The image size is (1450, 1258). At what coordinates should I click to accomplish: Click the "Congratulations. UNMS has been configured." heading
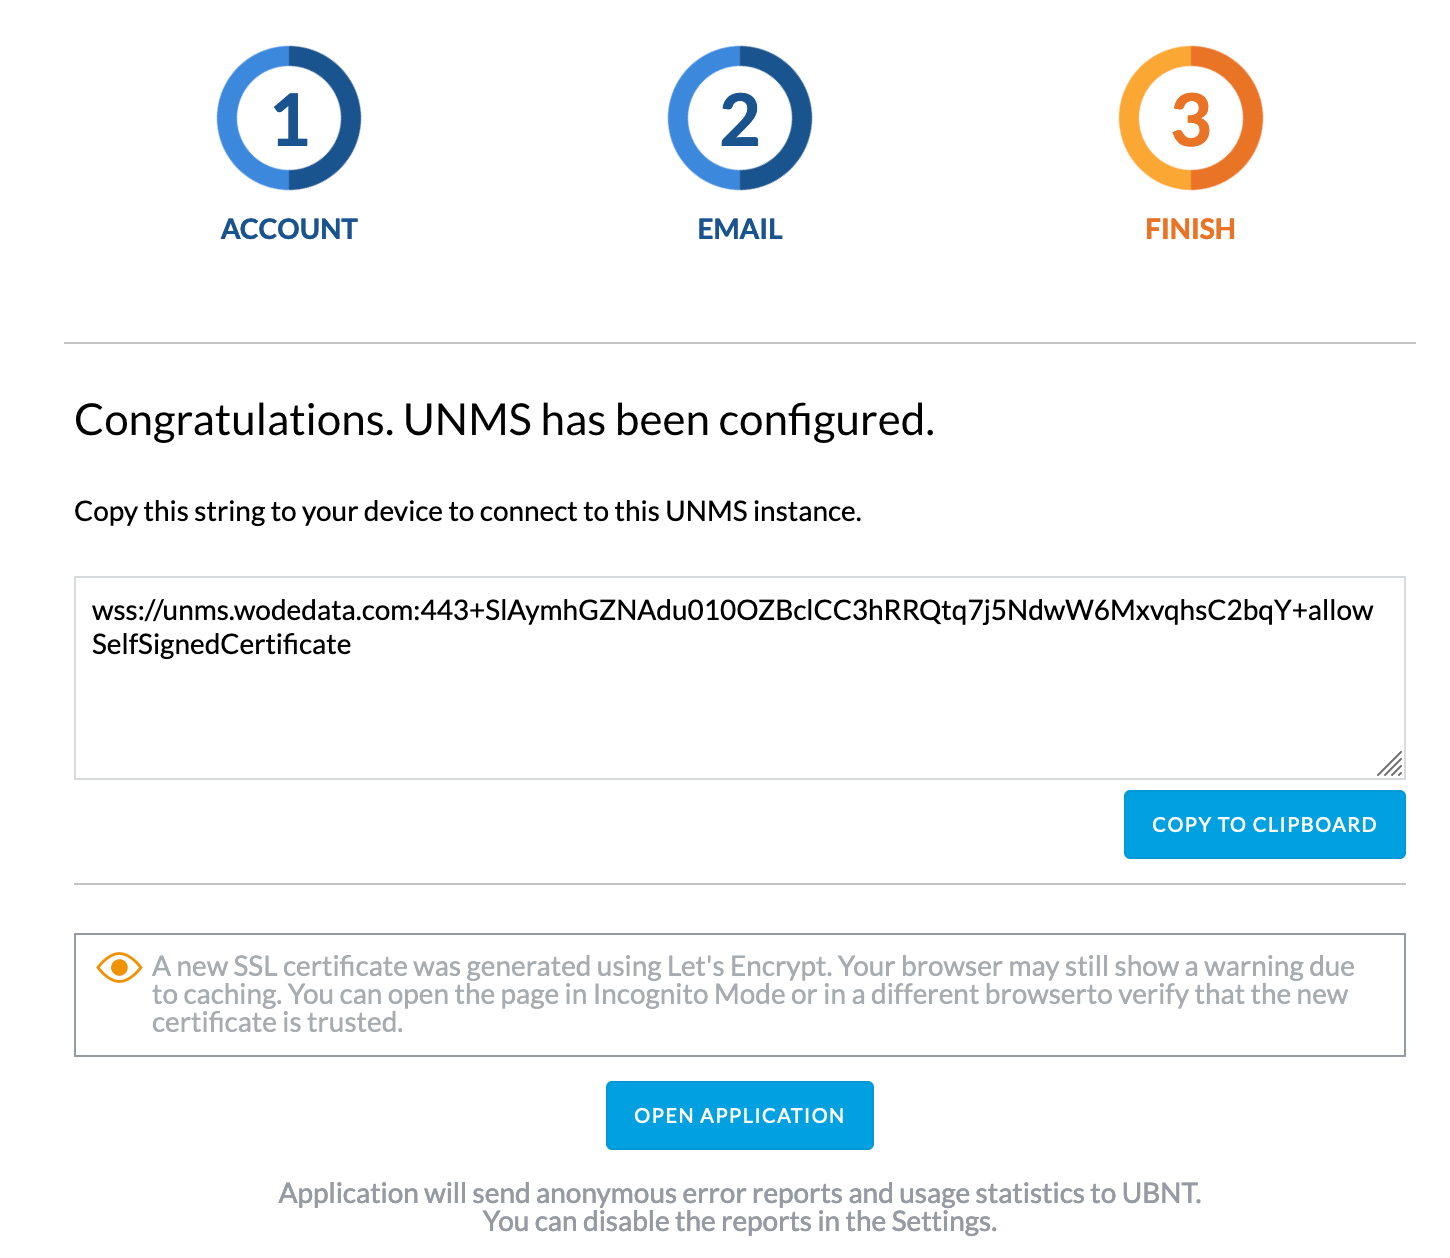(x=504, y=420)
